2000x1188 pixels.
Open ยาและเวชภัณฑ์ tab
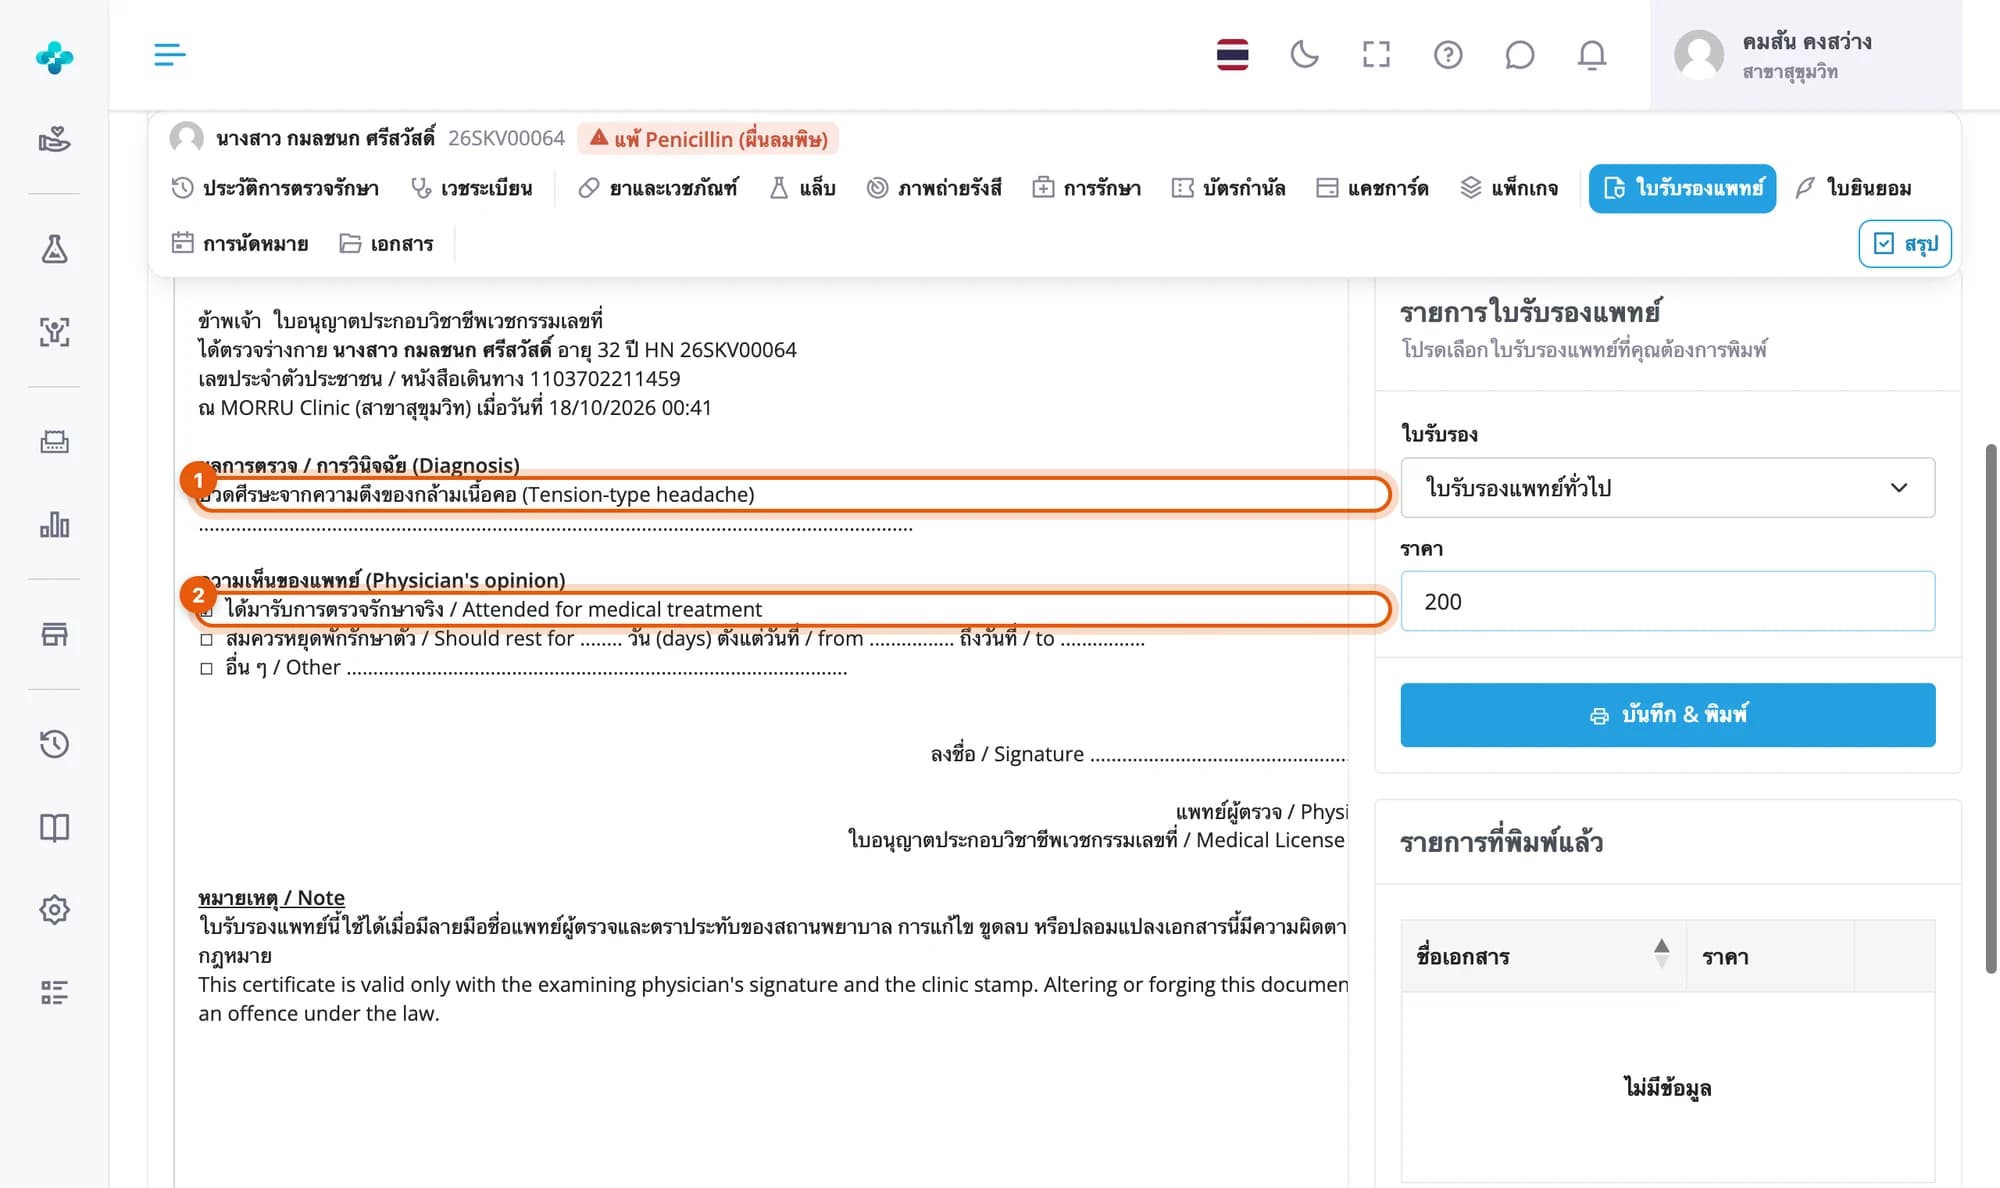pyautogui.click(x=658, y=188)
